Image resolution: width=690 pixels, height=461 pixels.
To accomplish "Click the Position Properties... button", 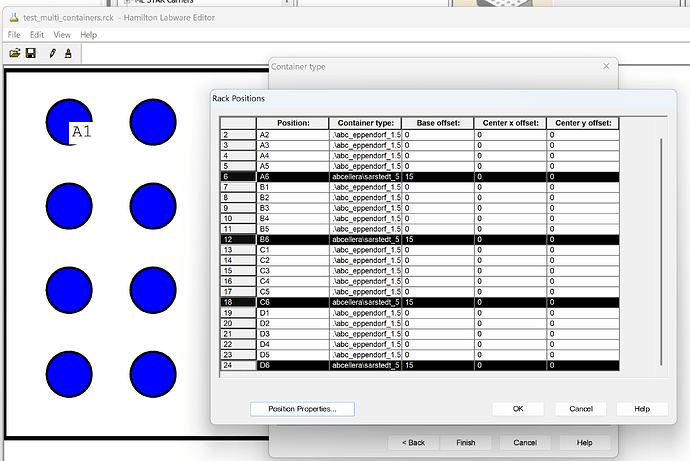I will point(302,409).
